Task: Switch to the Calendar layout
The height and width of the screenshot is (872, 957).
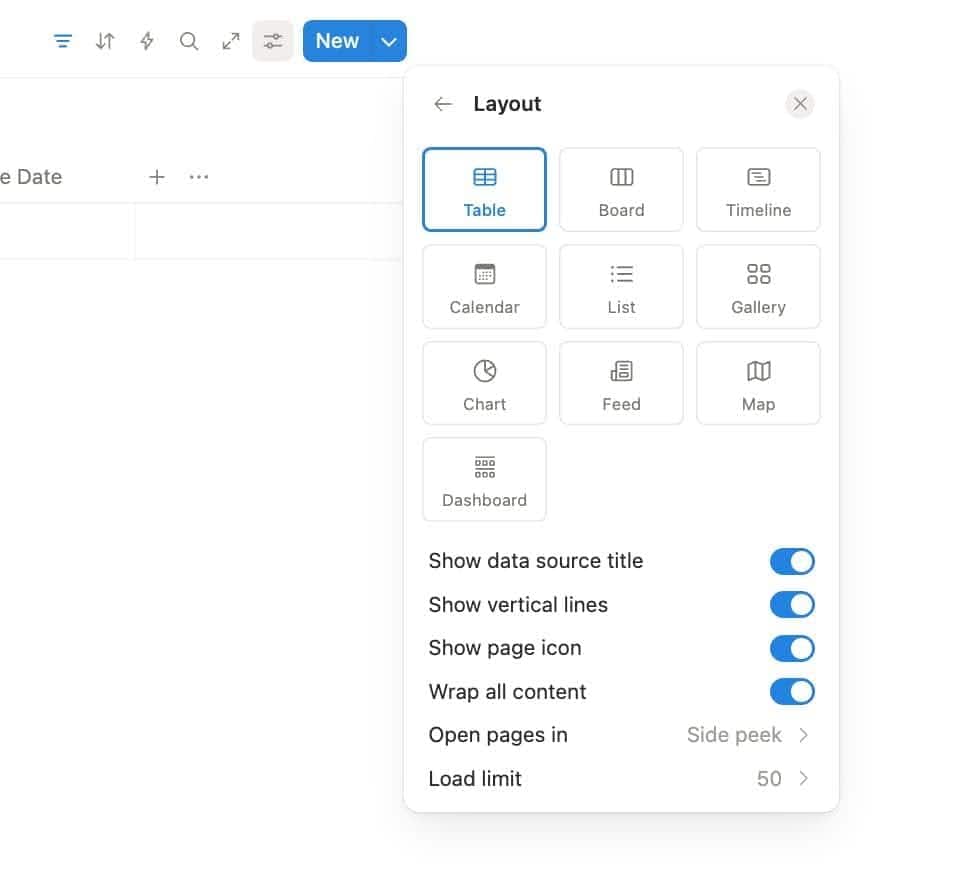Action: point(484,286)
